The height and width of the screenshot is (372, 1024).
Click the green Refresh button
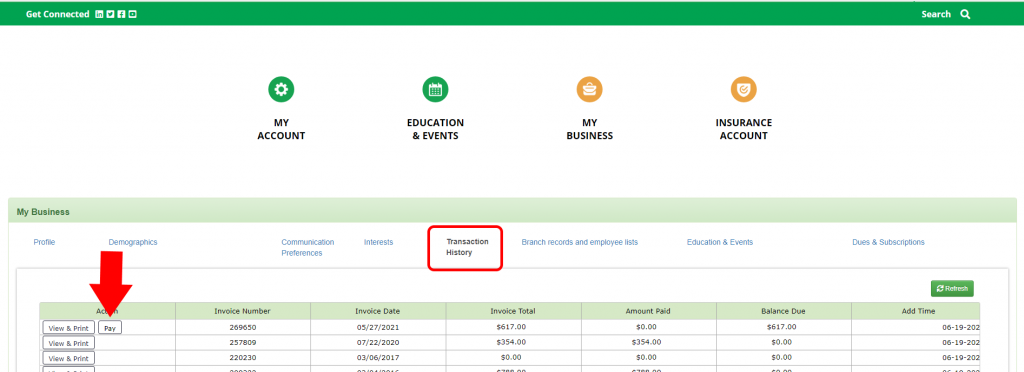[x=952, y=288]
